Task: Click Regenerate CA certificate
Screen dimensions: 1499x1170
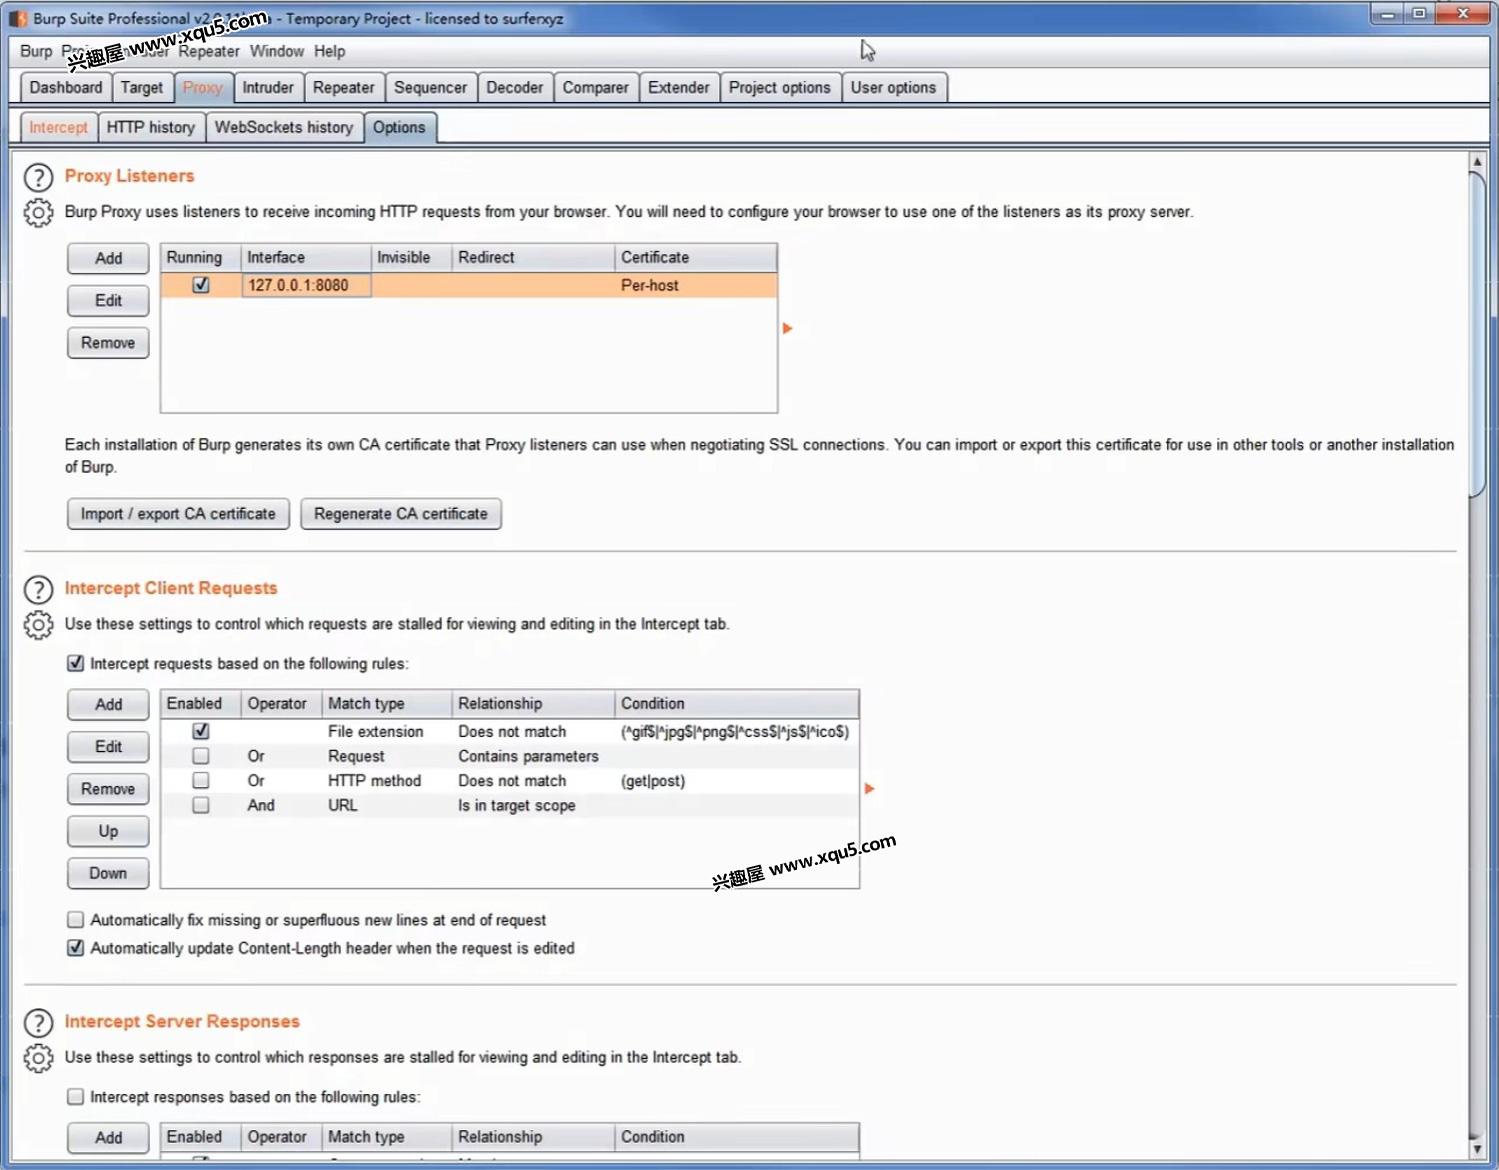Action: (401, 513)
